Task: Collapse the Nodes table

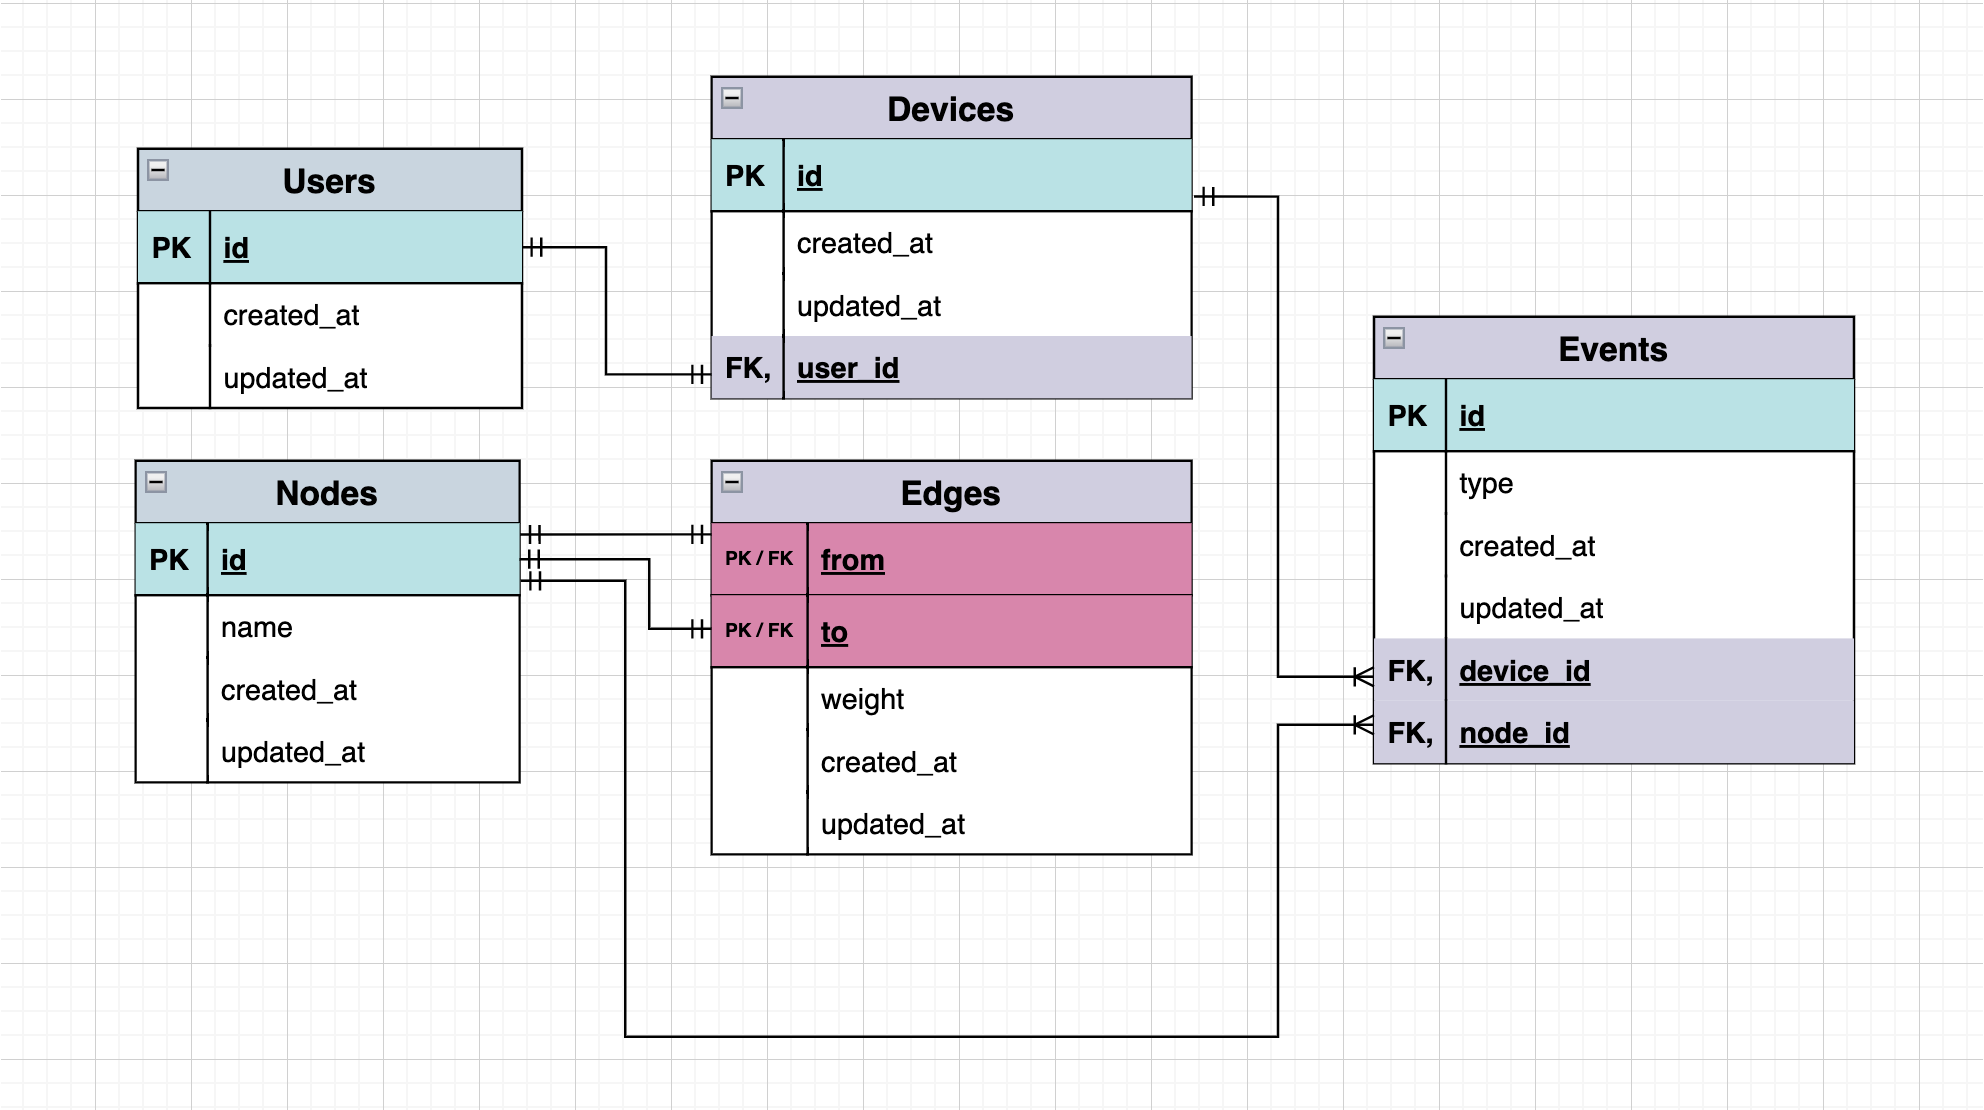Action: click(x=156, y=482)
